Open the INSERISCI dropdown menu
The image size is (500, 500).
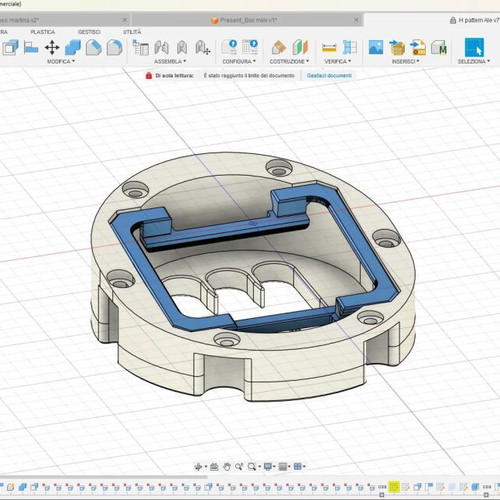coord(405,61)
